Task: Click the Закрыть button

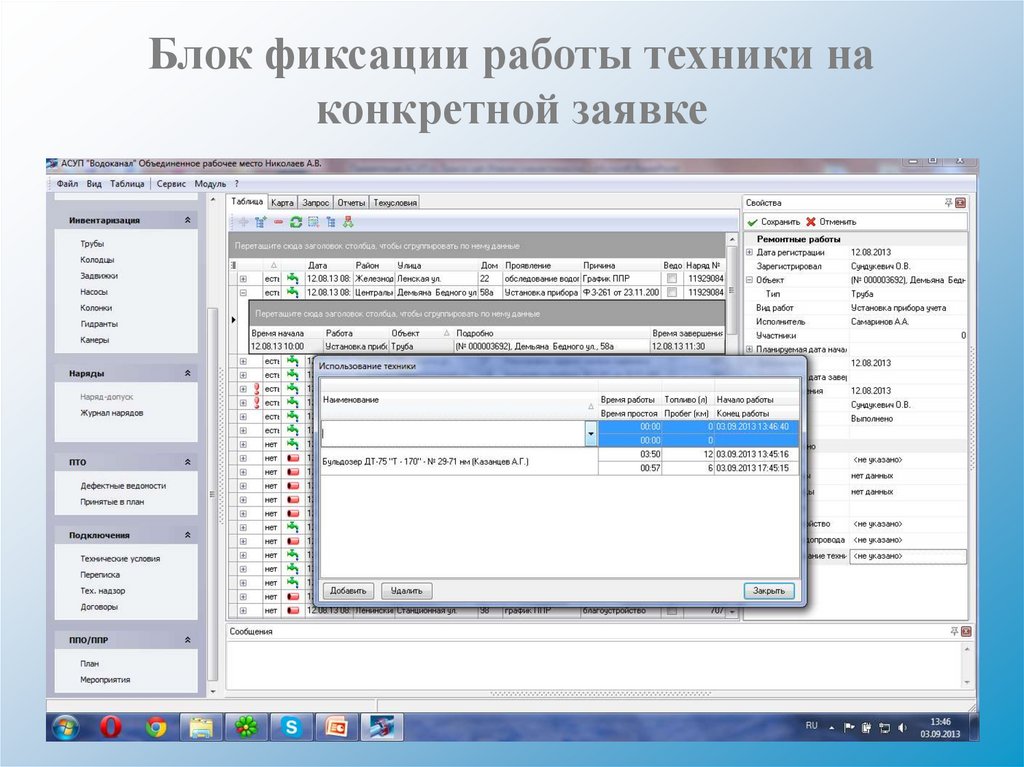Action: [769, 591]
